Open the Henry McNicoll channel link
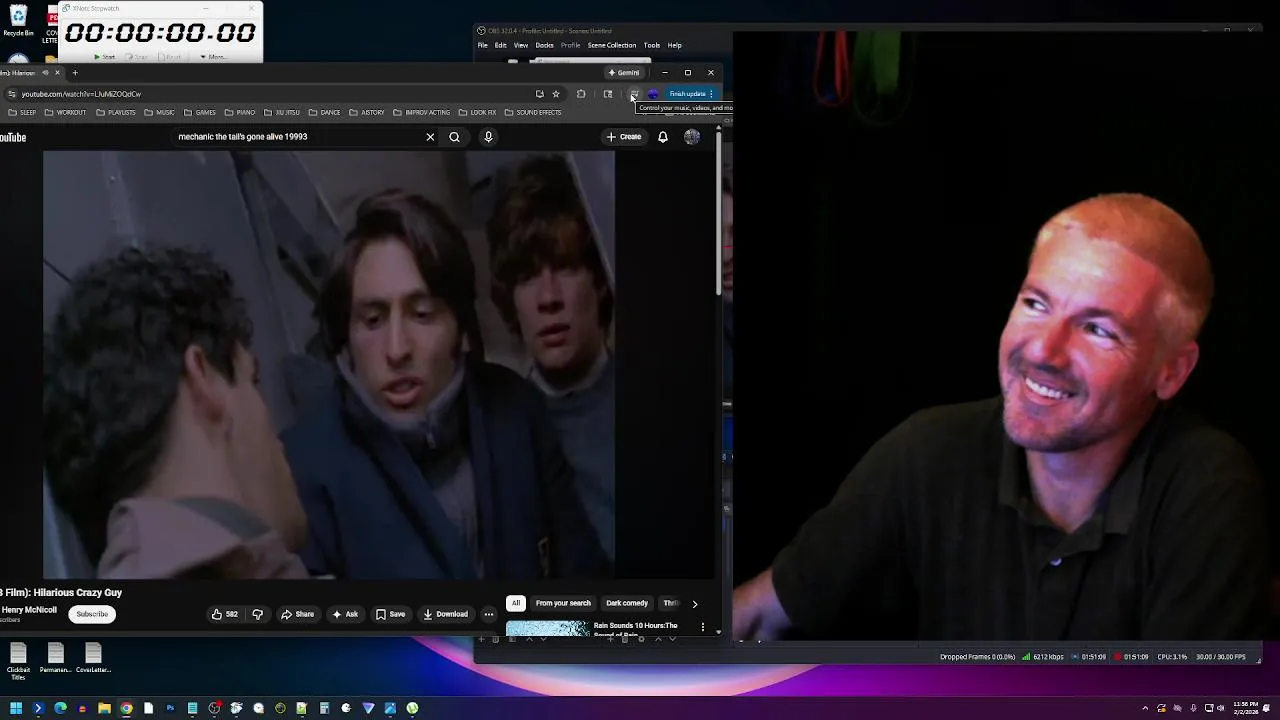The width and height of the screenshot is (1280, 720). [x=29, y=610]
